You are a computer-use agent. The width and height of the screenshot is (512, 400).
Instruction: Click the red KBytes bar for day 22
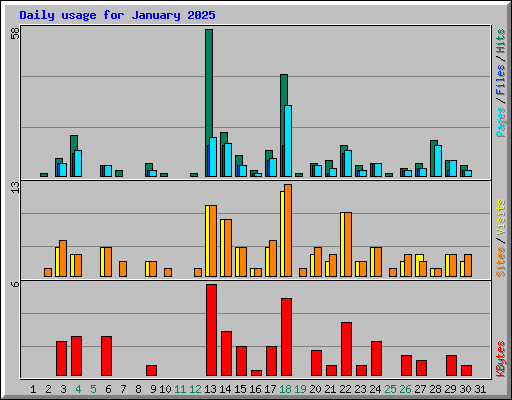coord(346,349)
